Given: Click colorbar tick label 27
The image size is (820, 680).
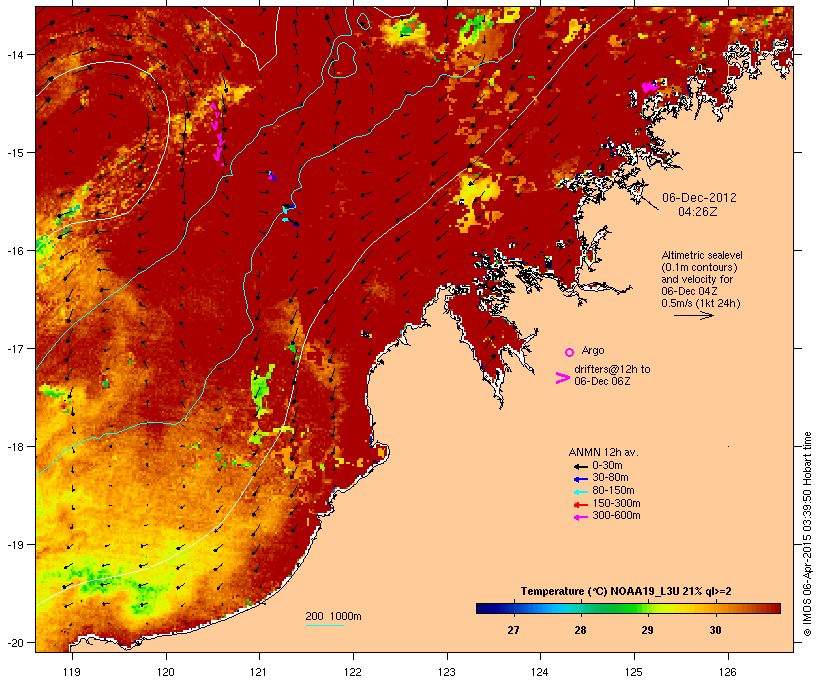Looking at the screenshot, I should click(513, 630).
